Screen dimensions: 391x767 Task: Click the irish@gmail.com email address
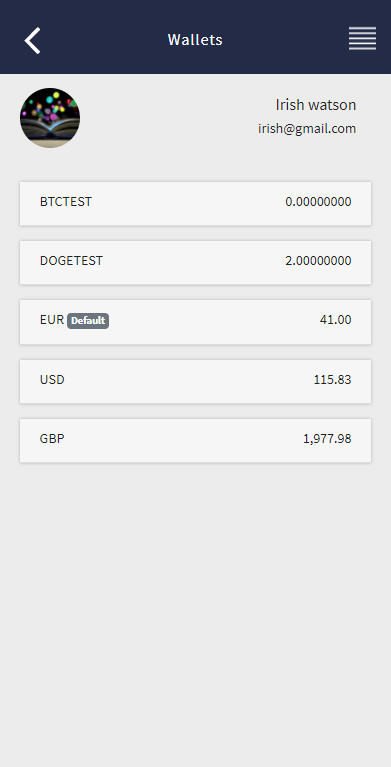(x=307, y=129)
